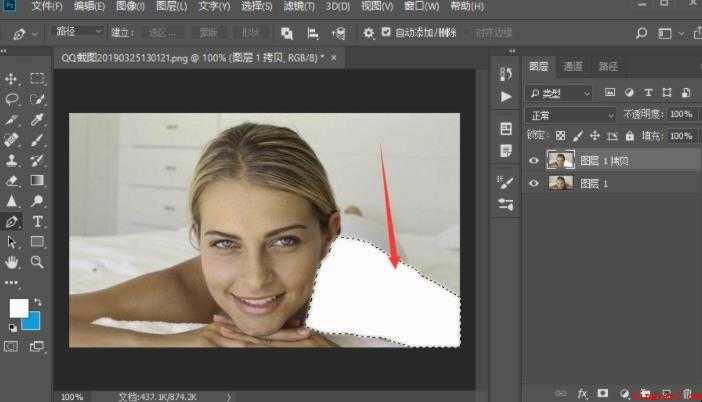Select the Move tool
The height and width of the screenshot is (402, 702).
point(11,79)
